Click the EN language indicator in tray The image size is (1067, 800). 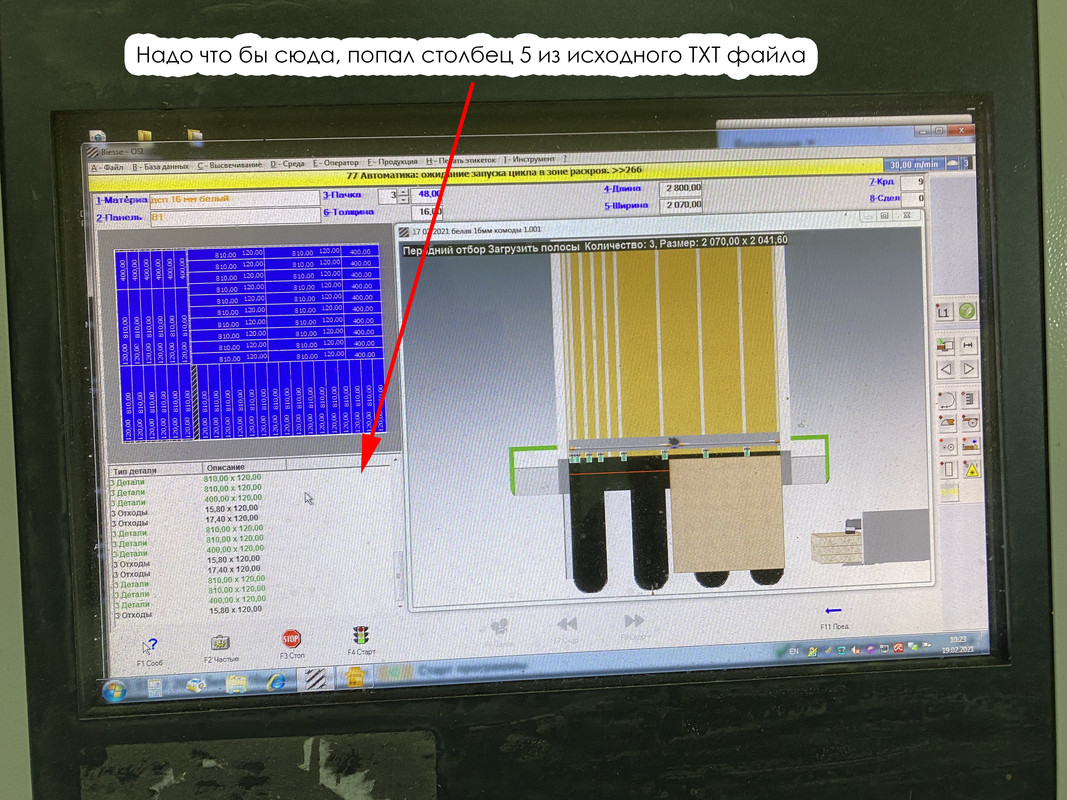pos(793,651)
